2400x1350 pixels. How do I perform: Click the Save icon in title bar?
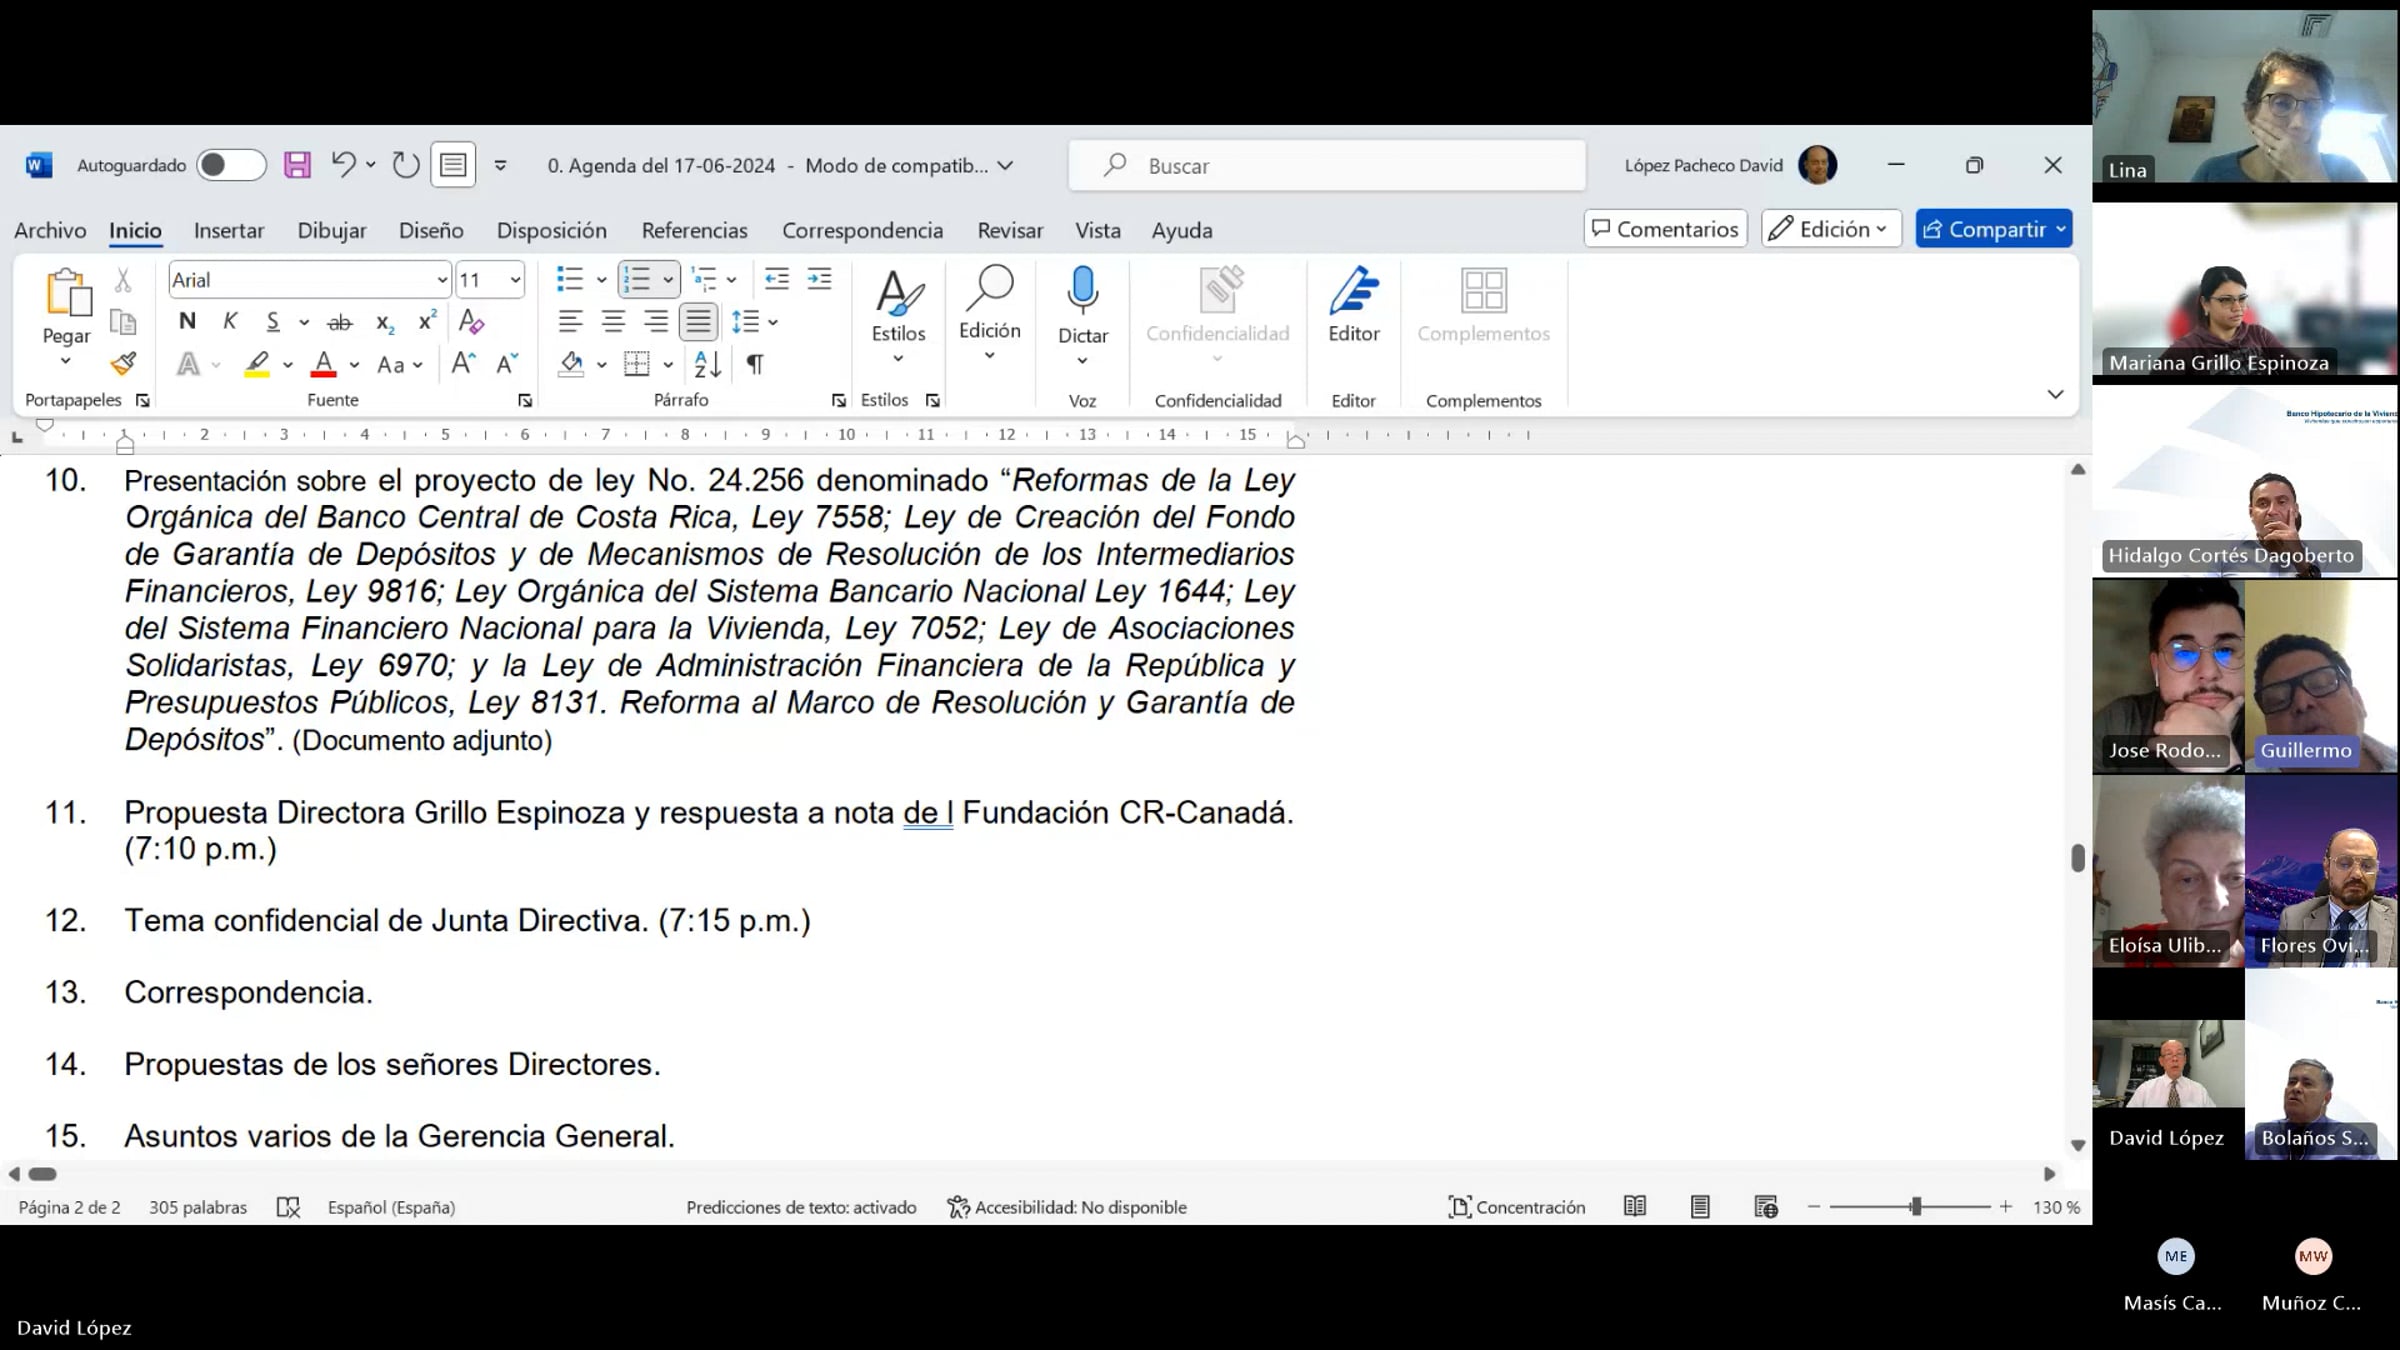[297, 165]
